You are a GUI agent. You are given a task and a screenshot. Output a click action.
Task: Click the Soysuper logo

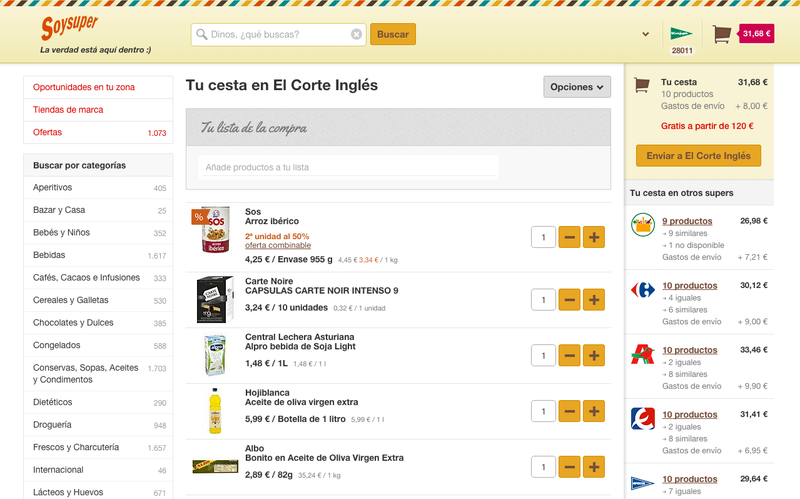pyautogui.click(x=69, y=27)
